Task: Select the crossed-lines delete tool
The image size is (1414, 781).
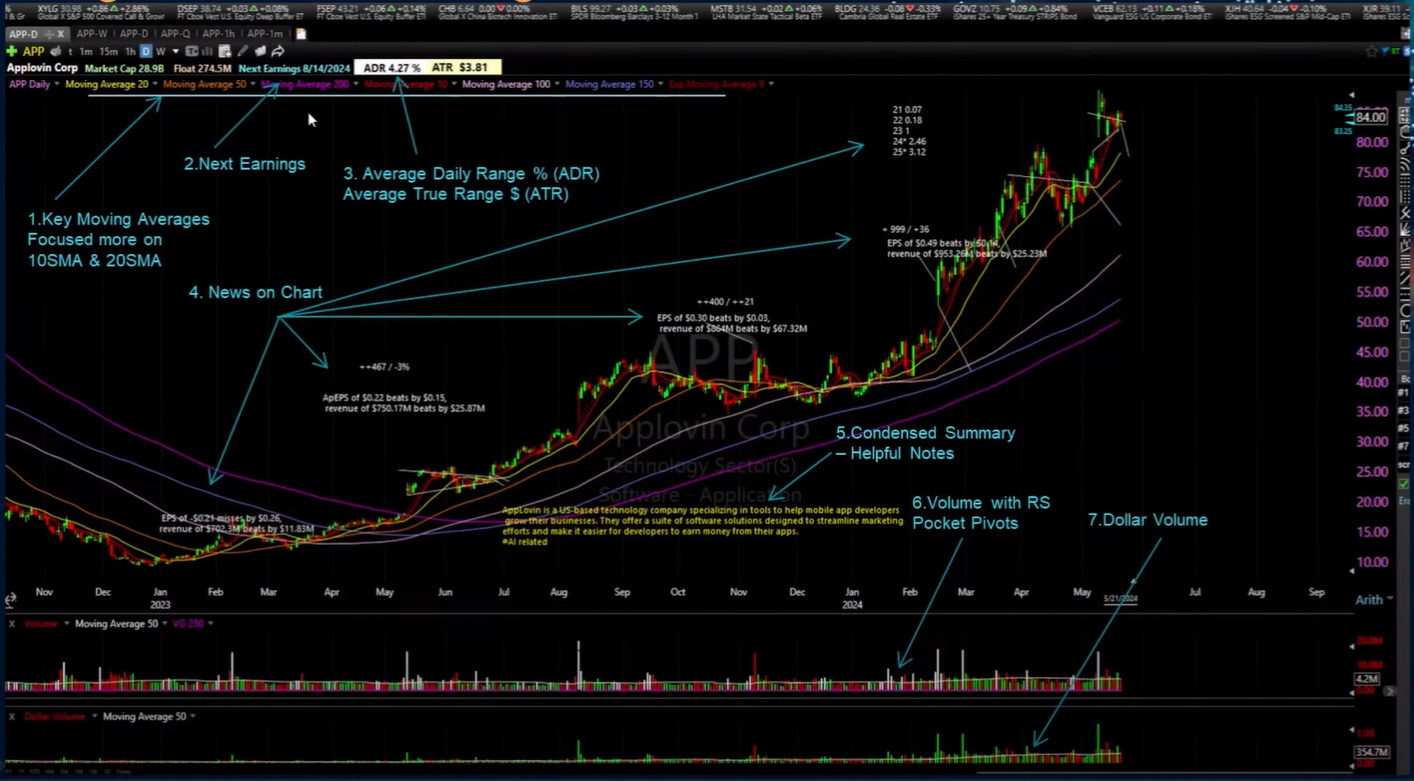Action: (1405, 213)
